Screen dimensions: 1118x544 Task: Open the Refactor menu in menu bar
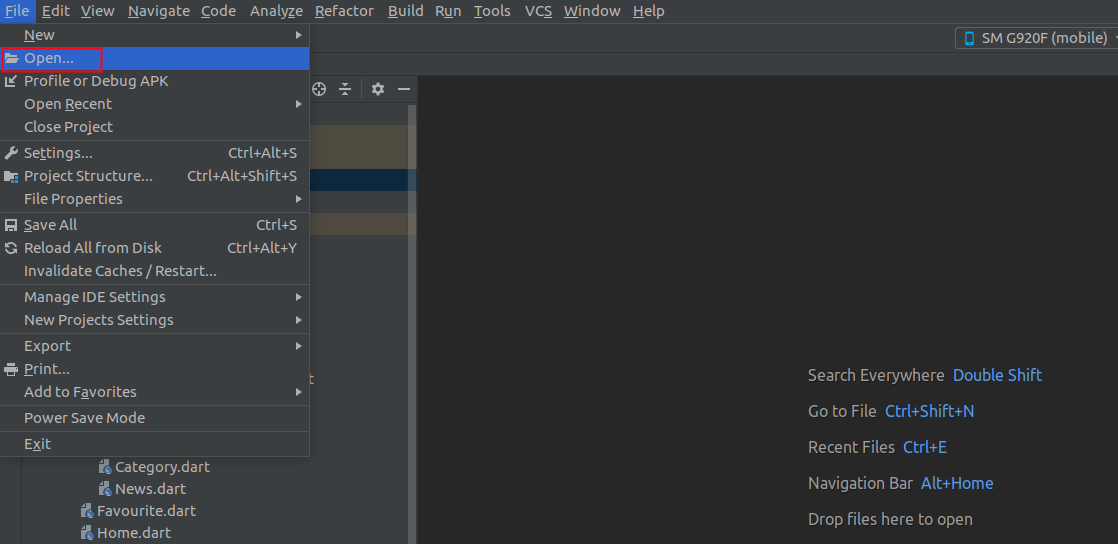(x=344, y=11)
